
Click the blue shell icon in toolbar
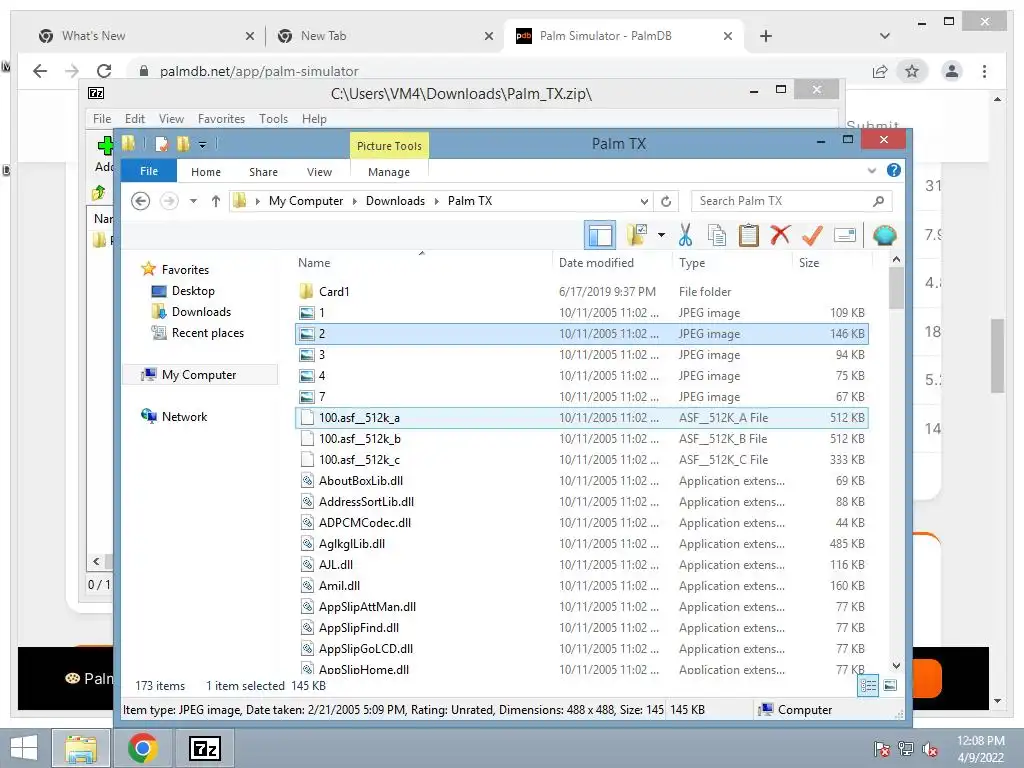[x=884, y=235]
